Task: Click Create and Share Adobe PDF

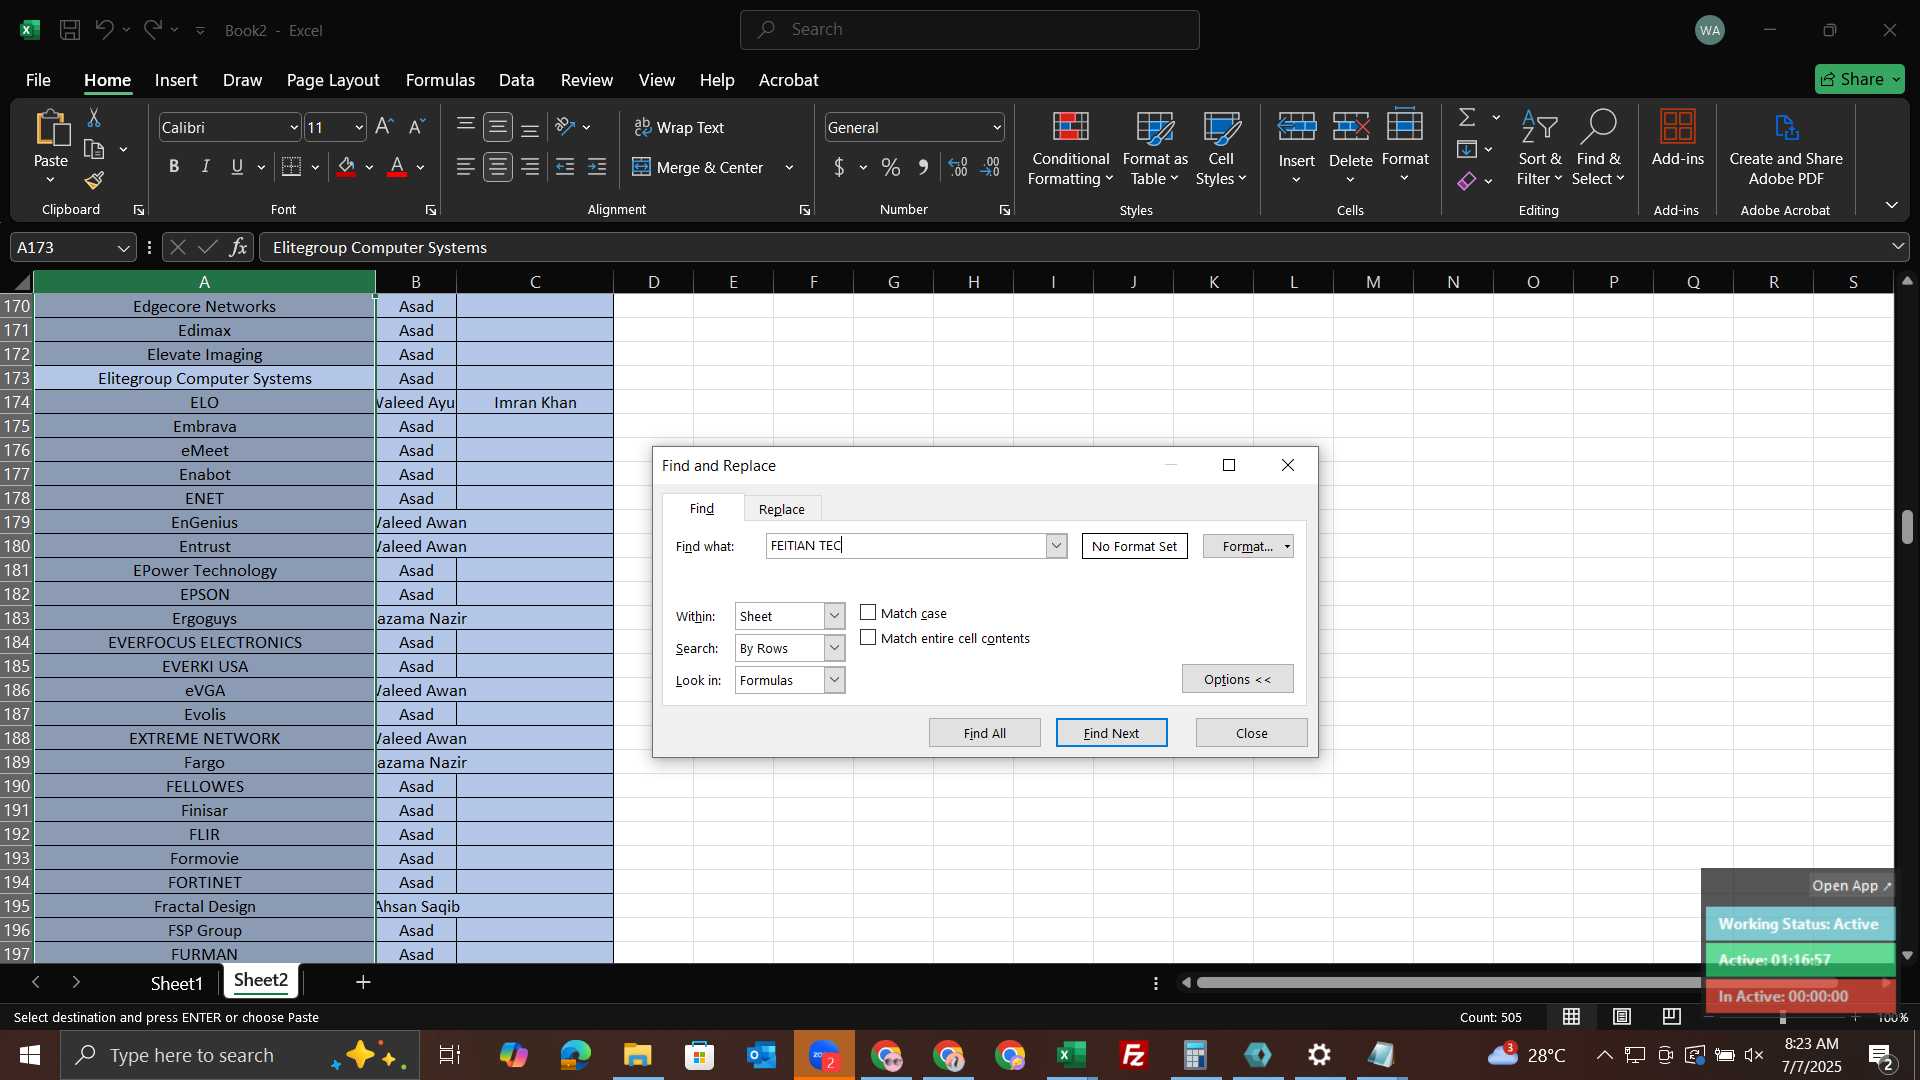Action: [1785, 149]
